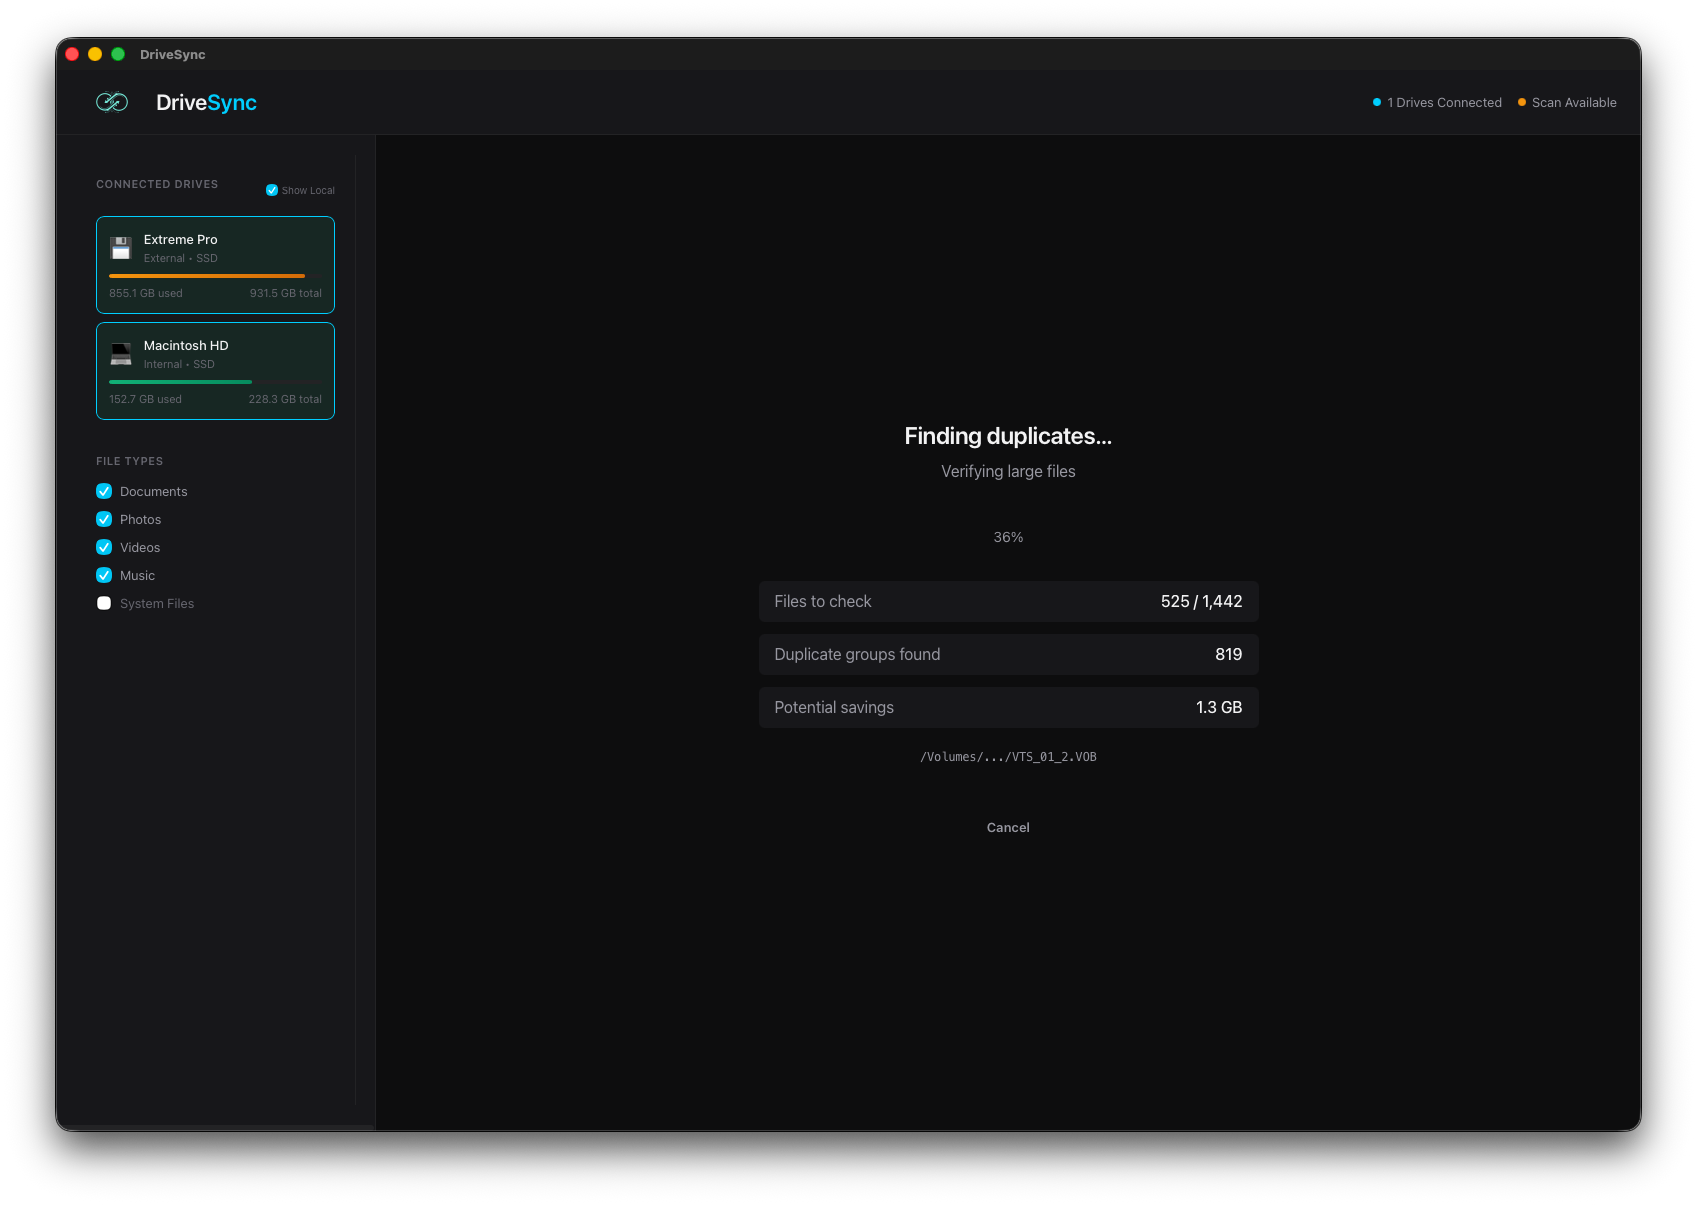The height and width of the screenshot is (1205, 1697).
Task: Click the Potential savings stat row
Action: coord(1008,707)
